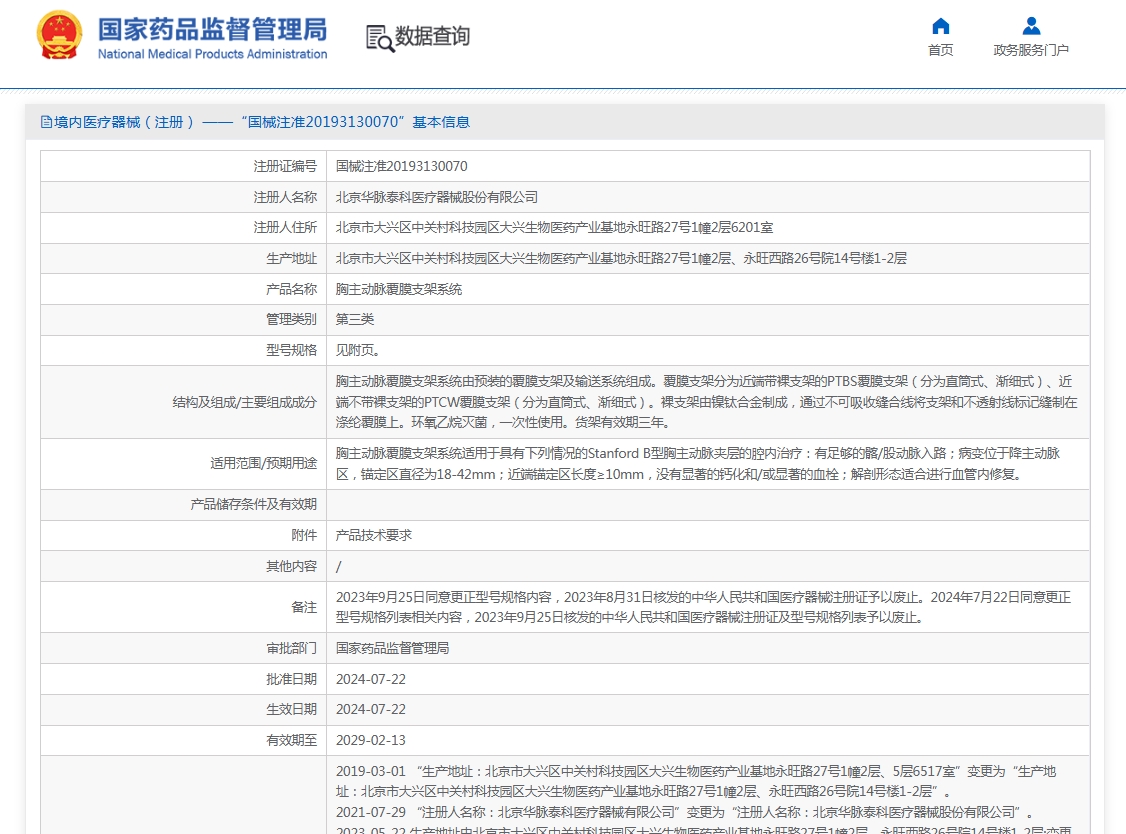
Task: Click the 适用范围/预期用途 label
Action: point(263,463)
